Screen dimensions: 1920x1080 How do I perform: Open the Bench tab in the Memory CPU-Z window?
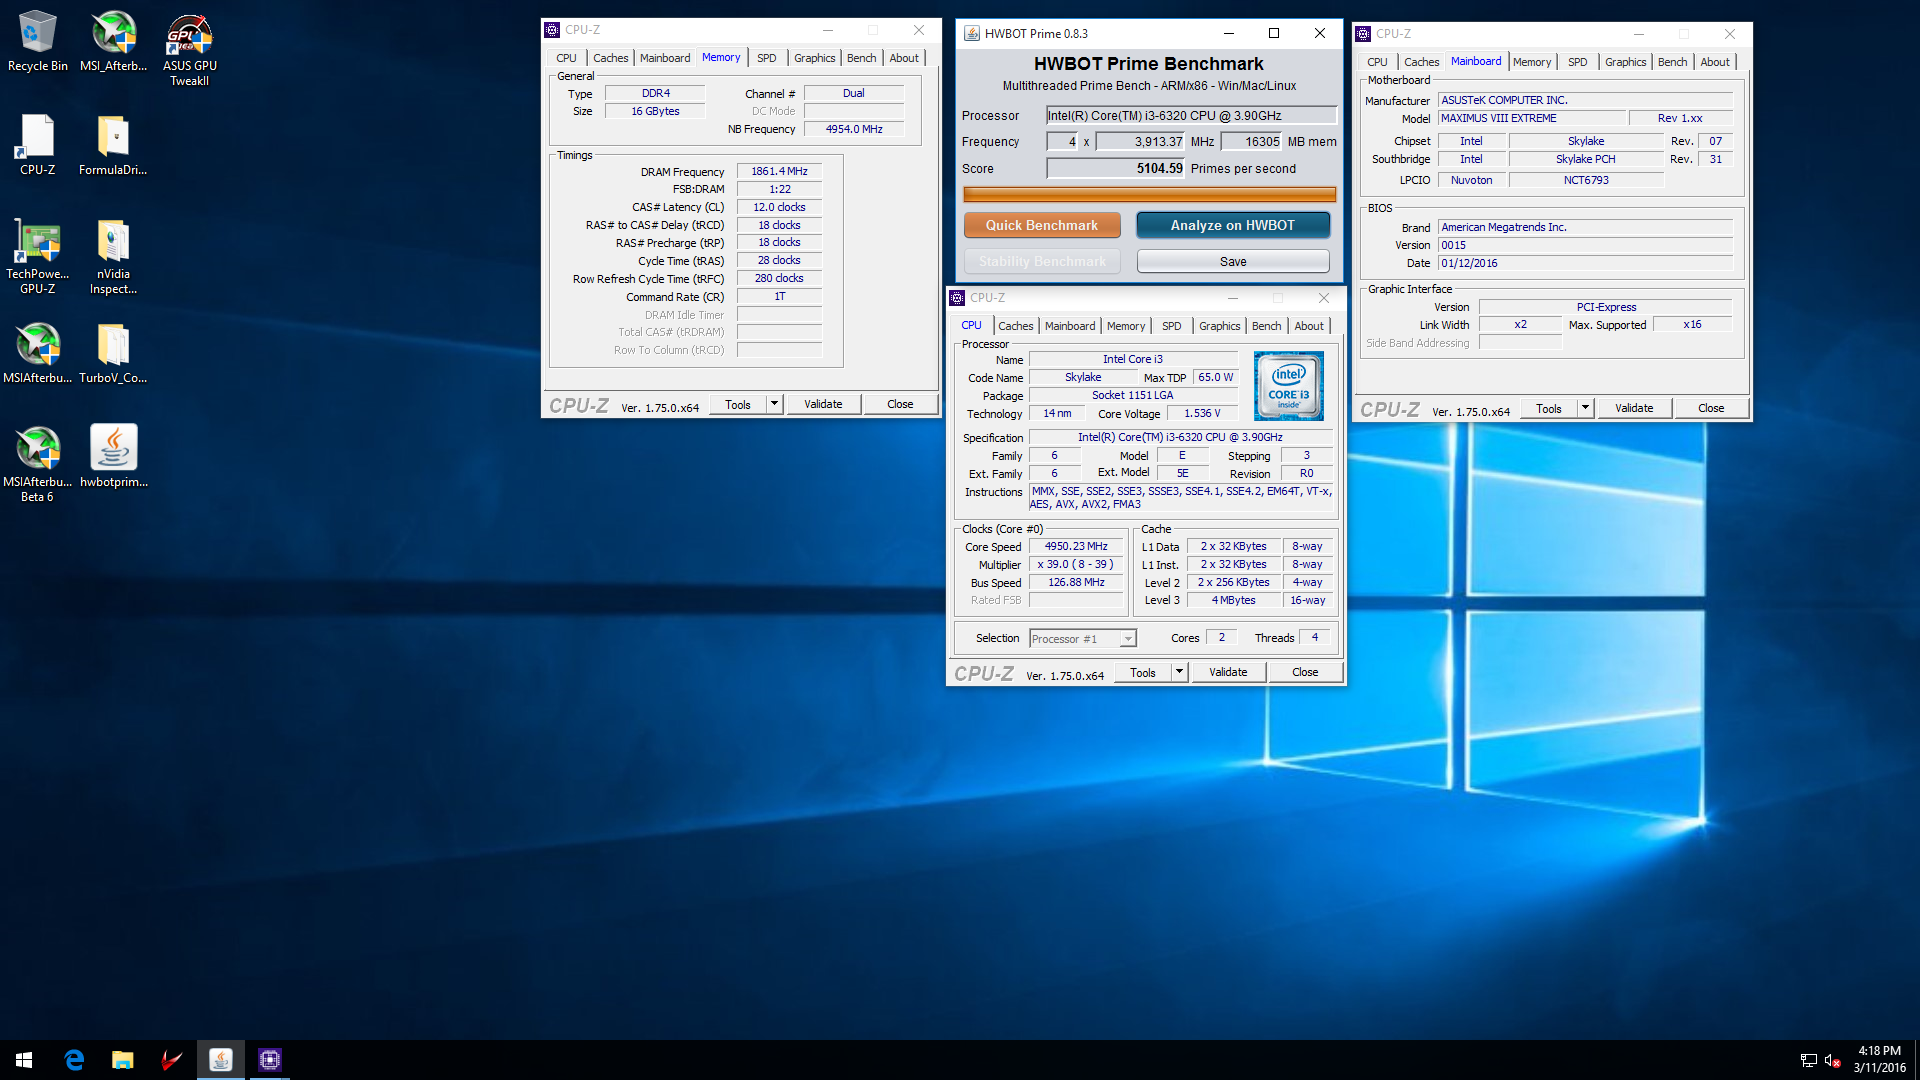click(x=861, y=58)
